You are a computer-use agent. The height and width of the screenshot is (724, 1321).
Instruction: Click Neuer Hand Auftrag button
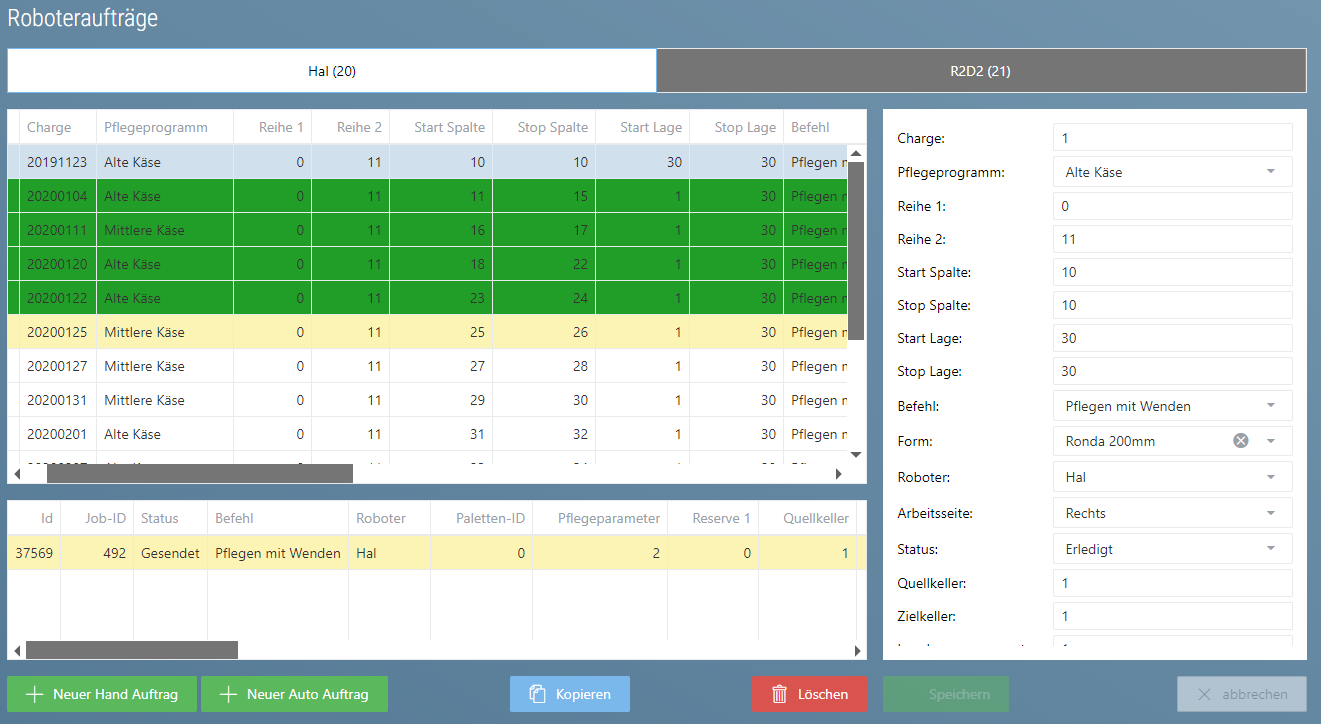(x=103, y=694)
